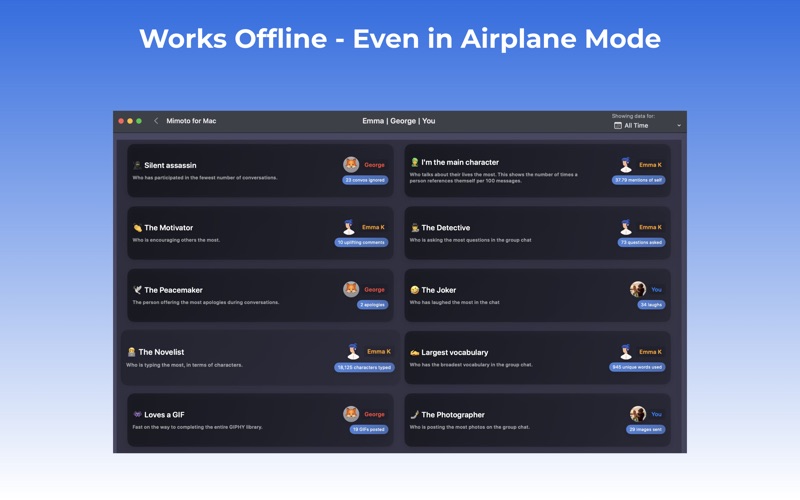Click the You name in The Joker card

click(x=656, y=289)
